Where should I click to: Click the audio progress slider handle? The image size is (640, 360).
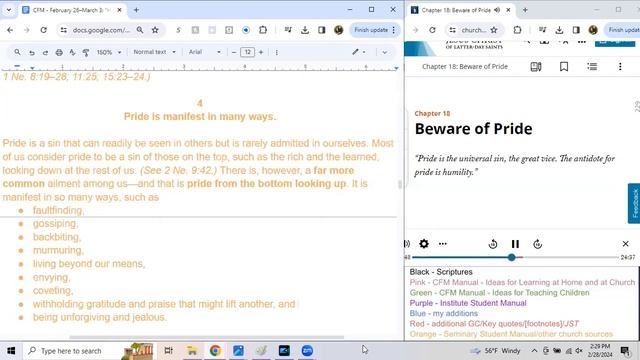click(x=511, y=257)
